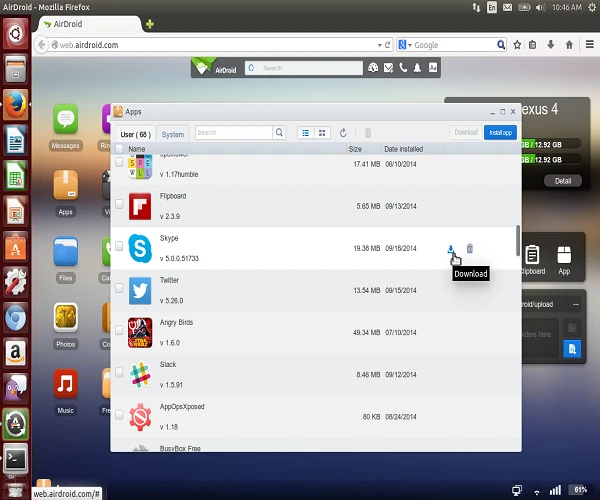Open the Music desktop icon
Image resolution: width=600 pixels, height=500 pixels.
click(x=66, y=385)
